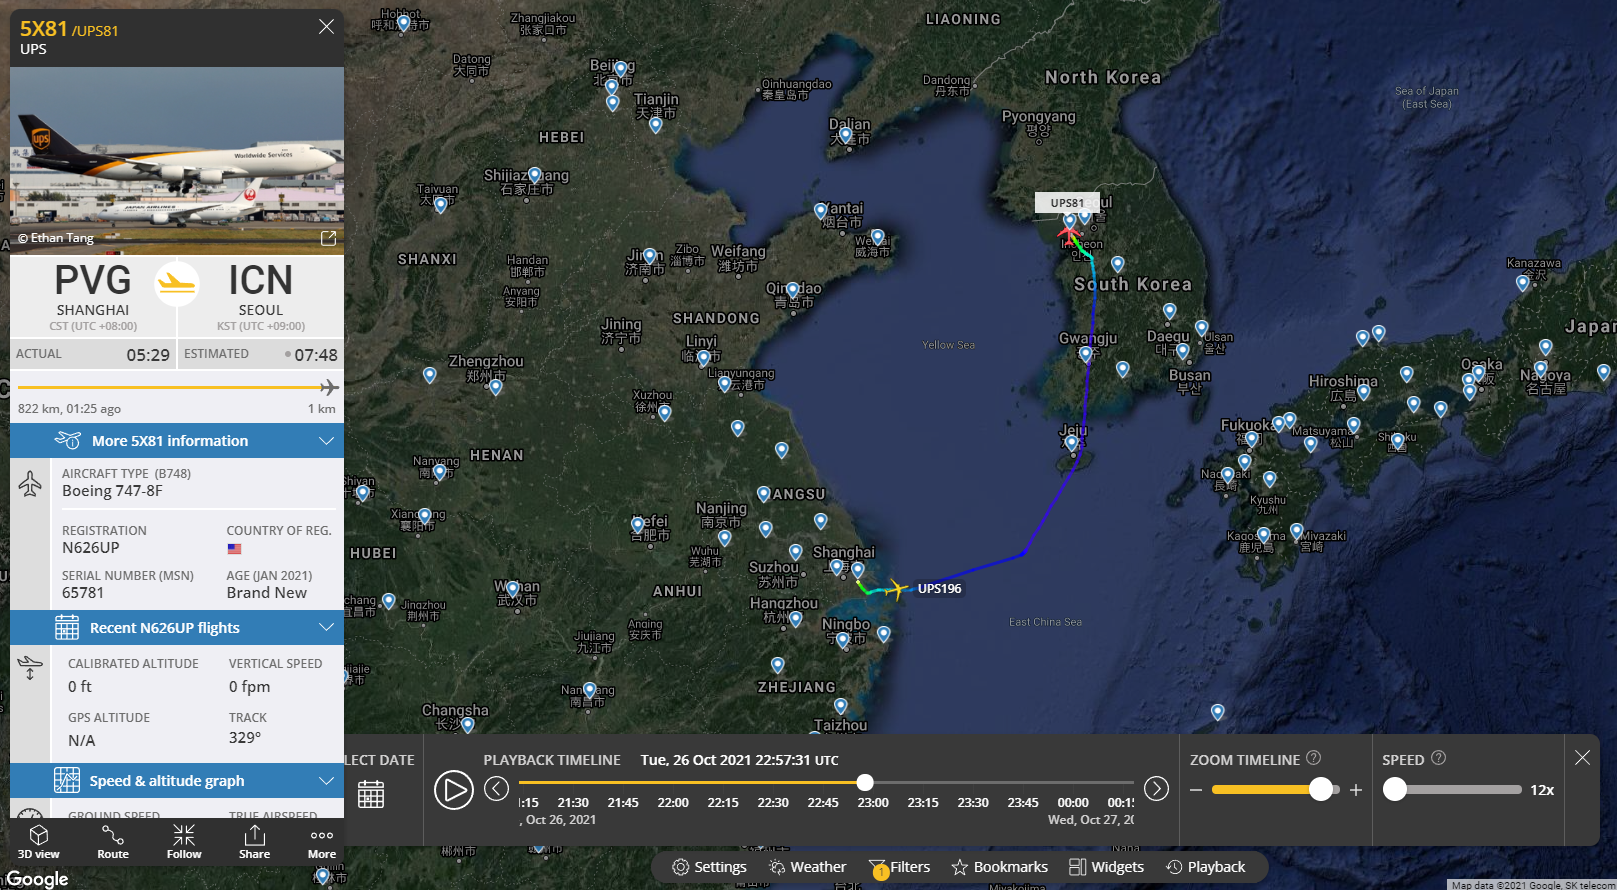Screen dimensions: 1617x890
Task: Follow the selected aircraft
Action: pos(184,841)
